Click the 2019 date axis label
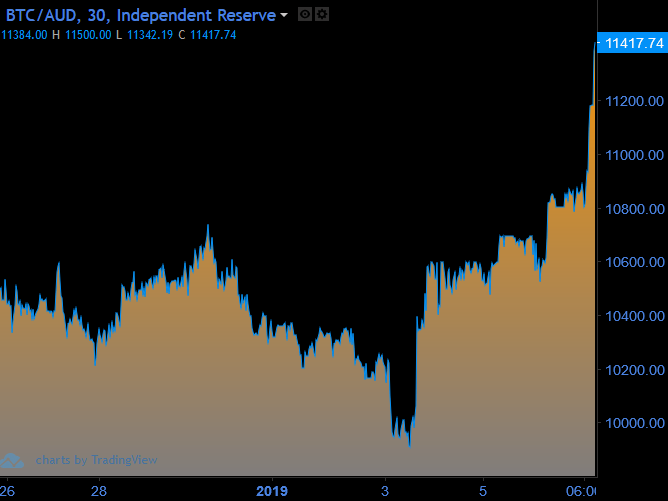Viewport: 668px width, 501px height. 272,491
